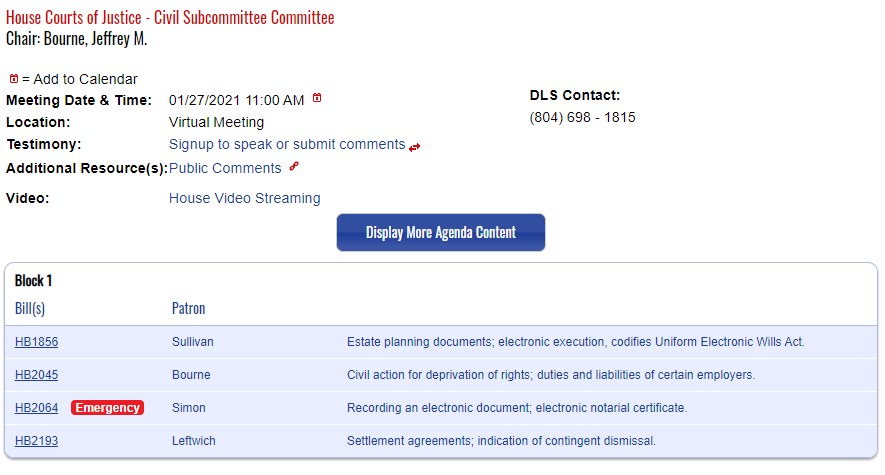Screen dimensions: 885x475
Task: Select the Settlement agreements description text
Action: (x=501, y=441)
